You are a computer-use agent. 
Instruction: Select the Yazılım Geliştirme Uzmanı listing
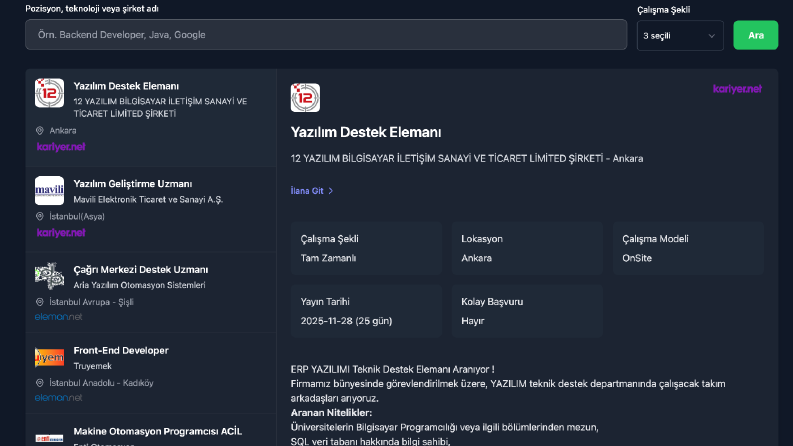[x=151, y=209]
